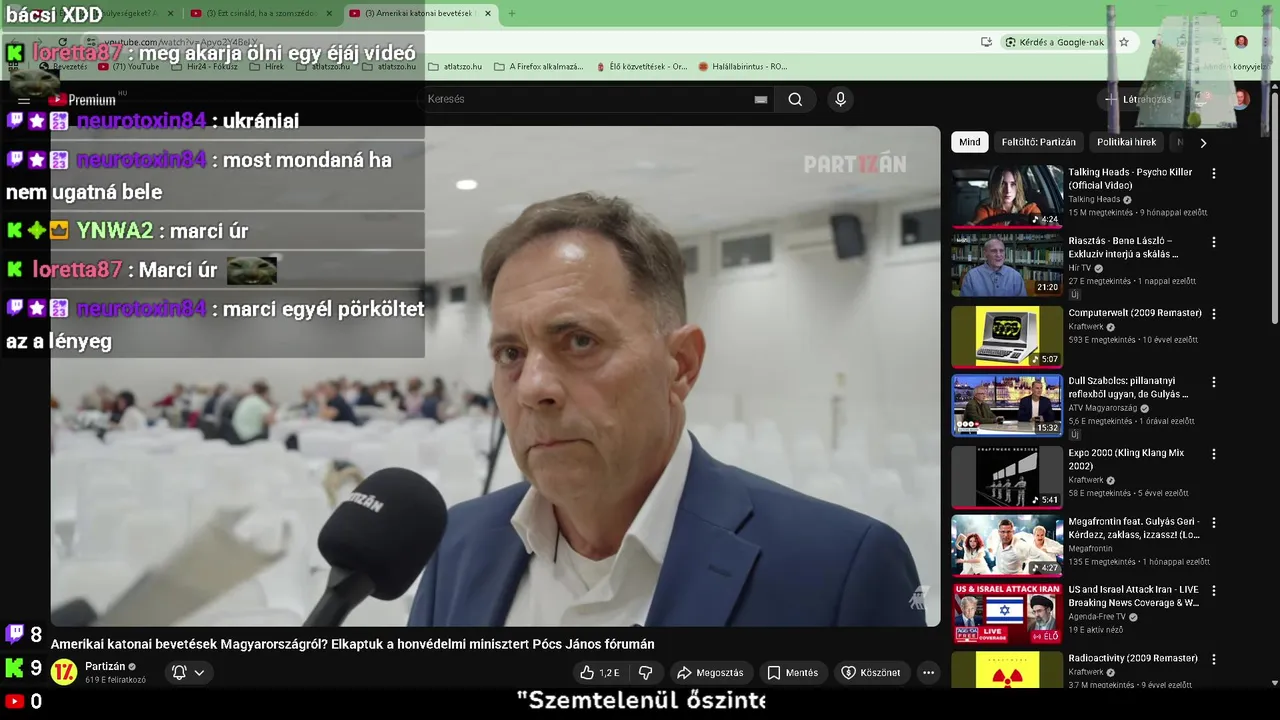The width and height of the screenshot is (1280, 720).
Task: Open the Dull Szabolcs ATV video thumbnail
Action: point(1007,406)
